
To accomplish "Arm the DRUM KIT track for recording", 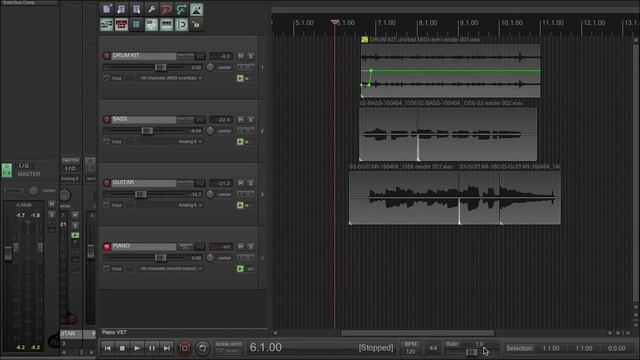I will [107, 56].
